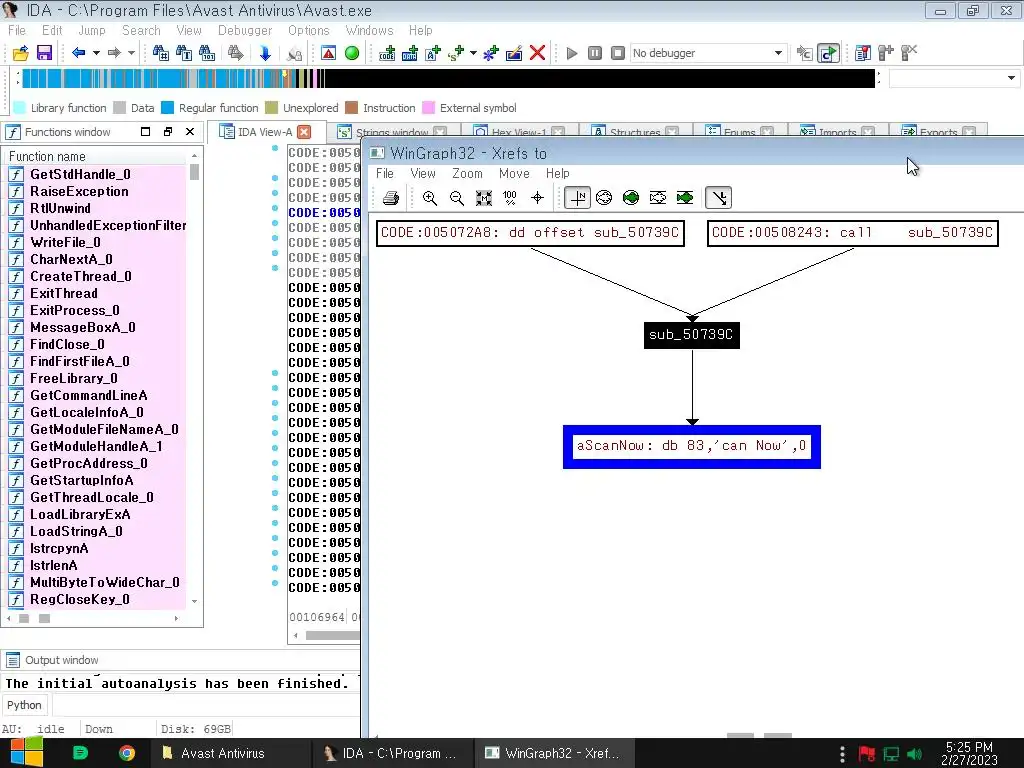Select the CODE:005072A8 dd offset node
1024x768 pixels.
(x=530, y=233)
